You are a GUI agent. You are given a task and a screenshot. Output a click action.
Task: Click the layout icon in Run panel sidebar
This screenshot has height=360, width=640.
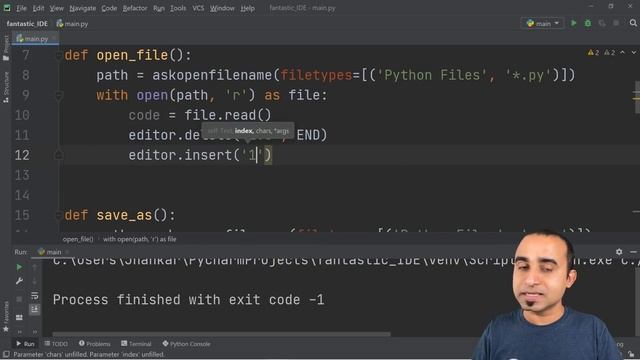click(19, 317)
